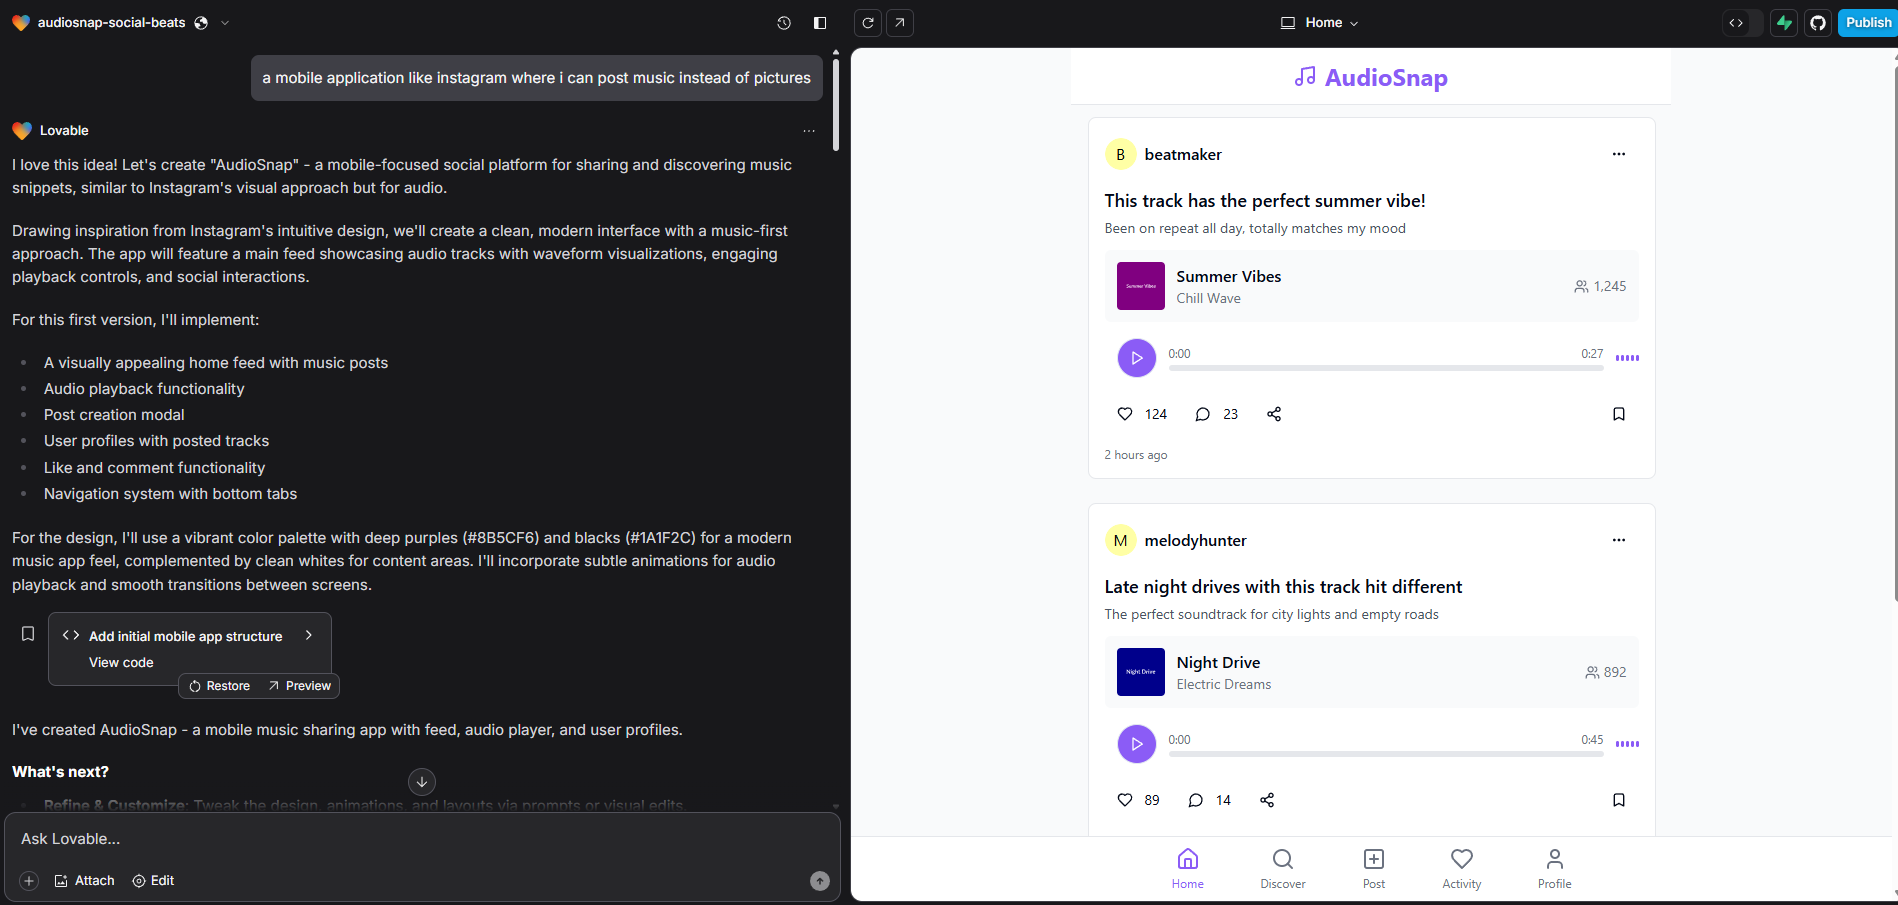The image size is (1898, 905).
Task: Open version history clock icon
Action: (784, 23)
